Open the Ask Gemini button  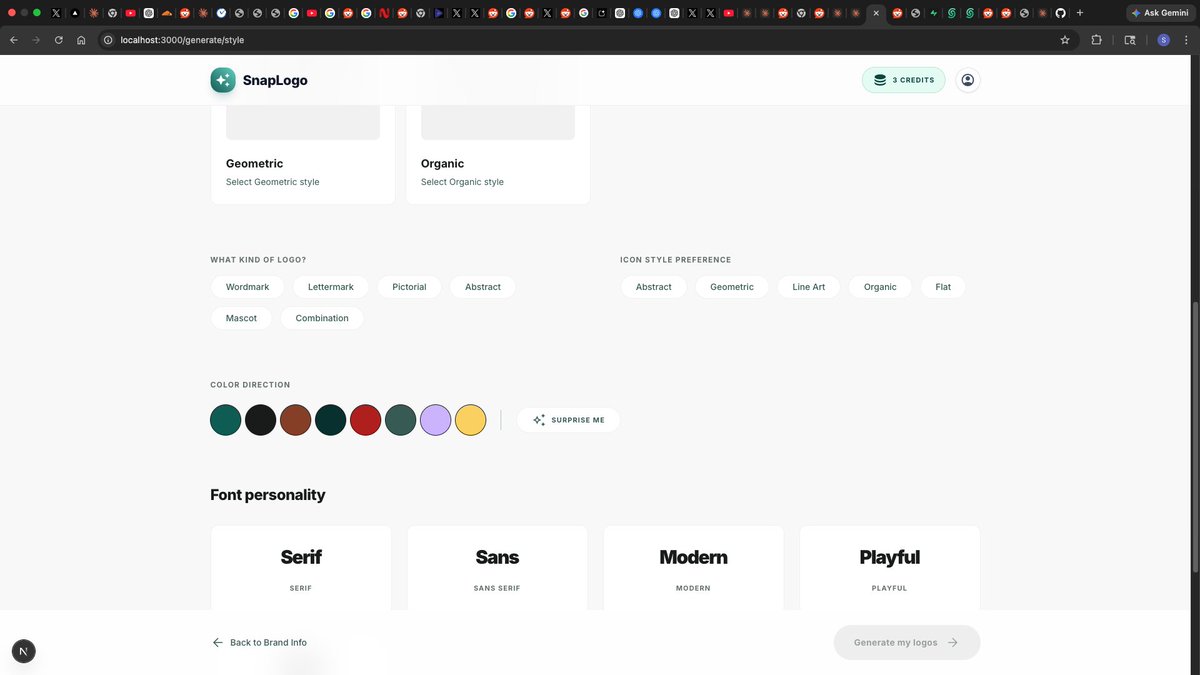[1159, 13]
